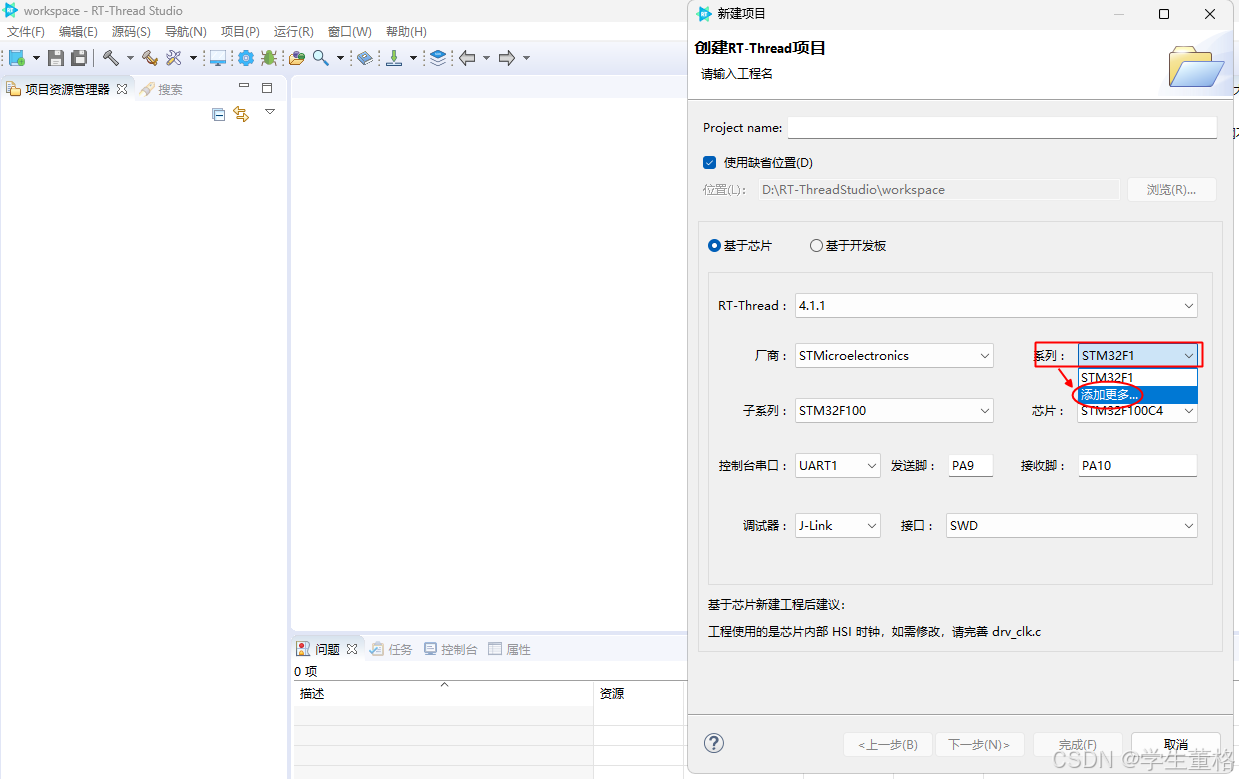Maximize the project explorer panel
Image resolution: width=1239 pixels, height=779 pixels.
click(x=267, y=88)
